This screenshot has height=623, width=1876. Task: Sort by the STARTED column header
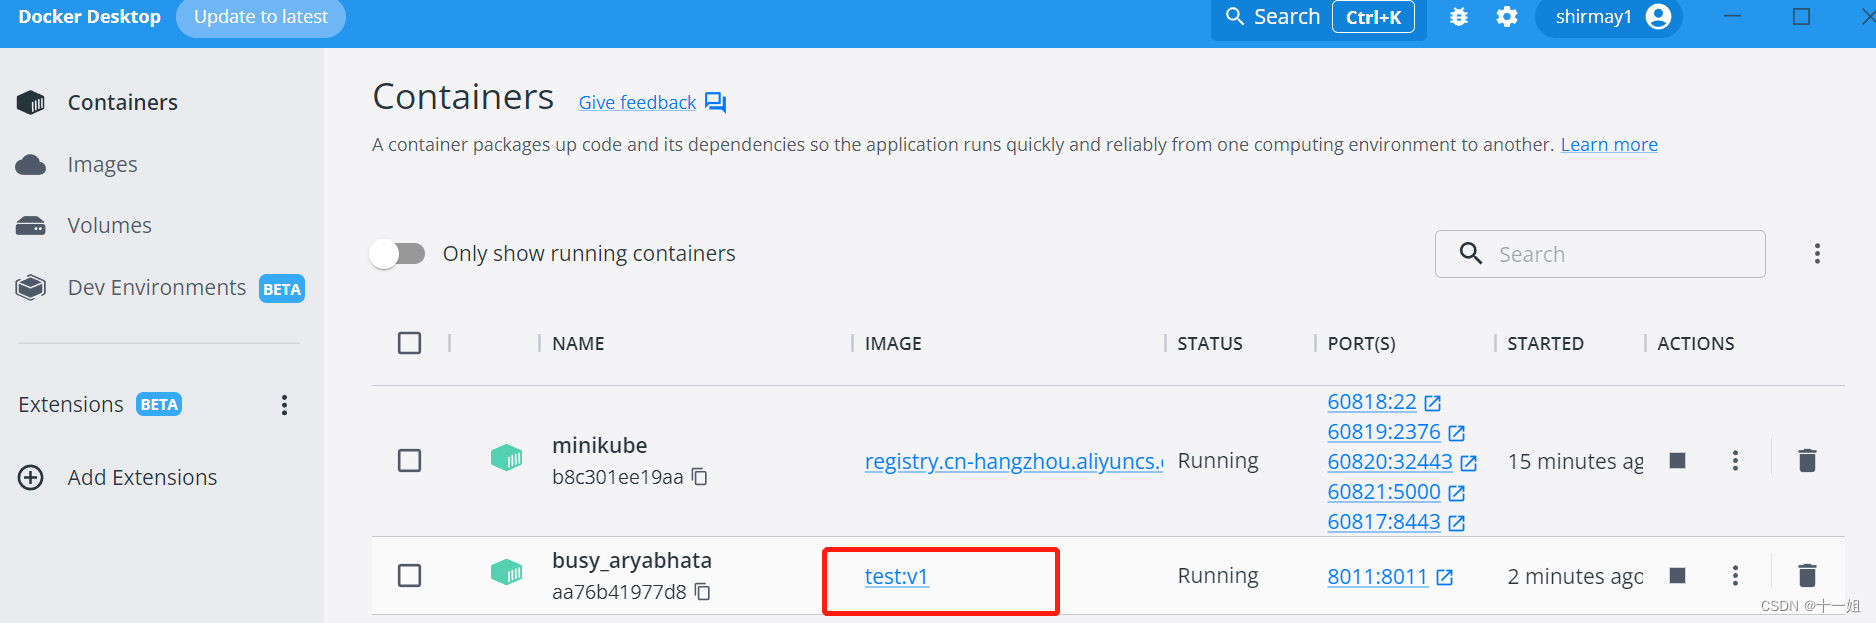coord(1545,344)
